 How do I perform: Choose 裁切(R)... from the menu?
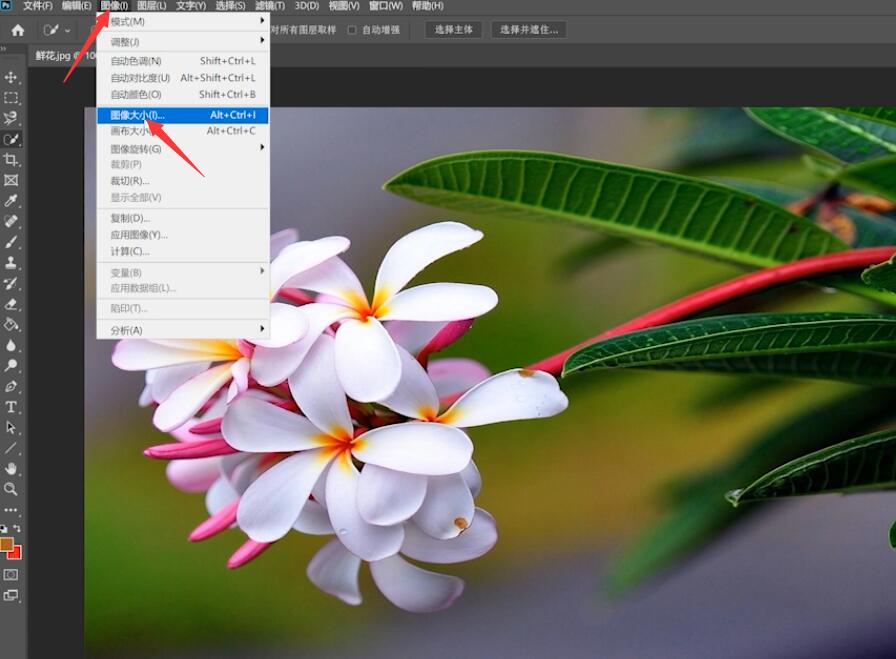(183, 181)
